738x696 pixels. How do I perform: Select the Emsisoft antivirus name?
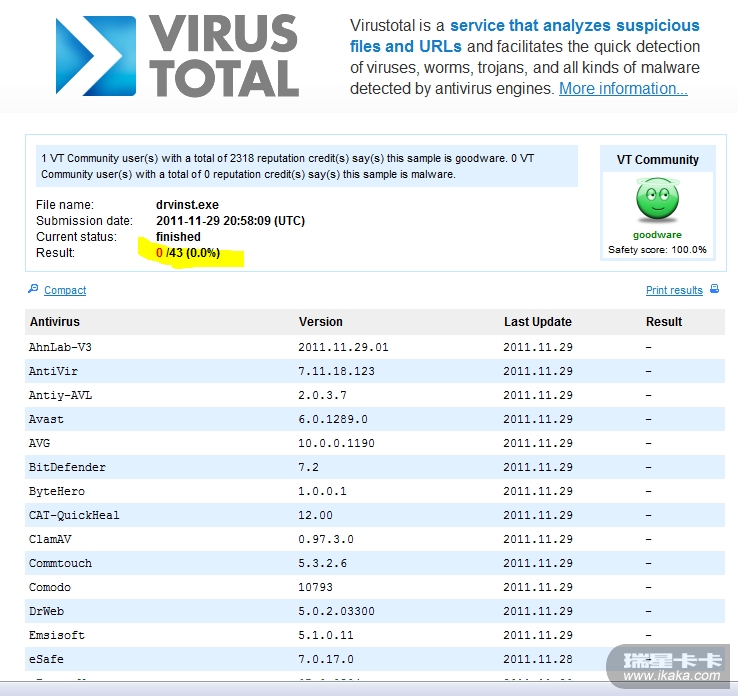(57, 635)
